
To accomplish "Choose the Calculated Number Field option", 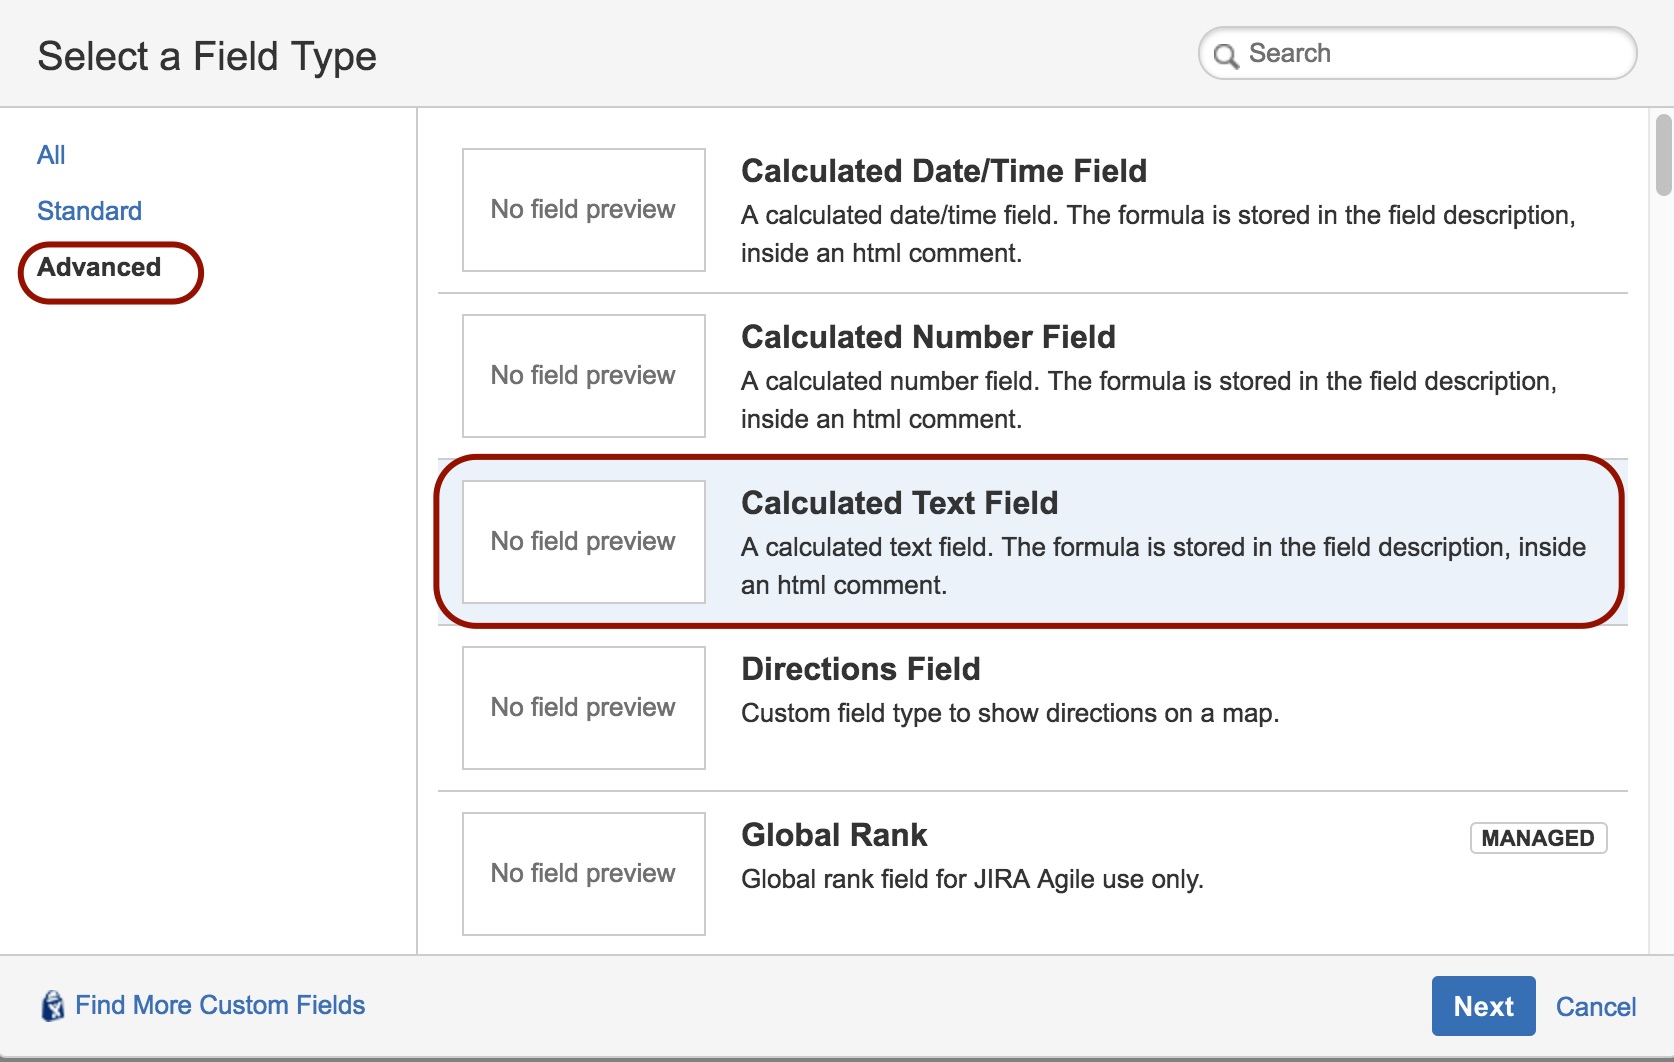I will point(927,337).
